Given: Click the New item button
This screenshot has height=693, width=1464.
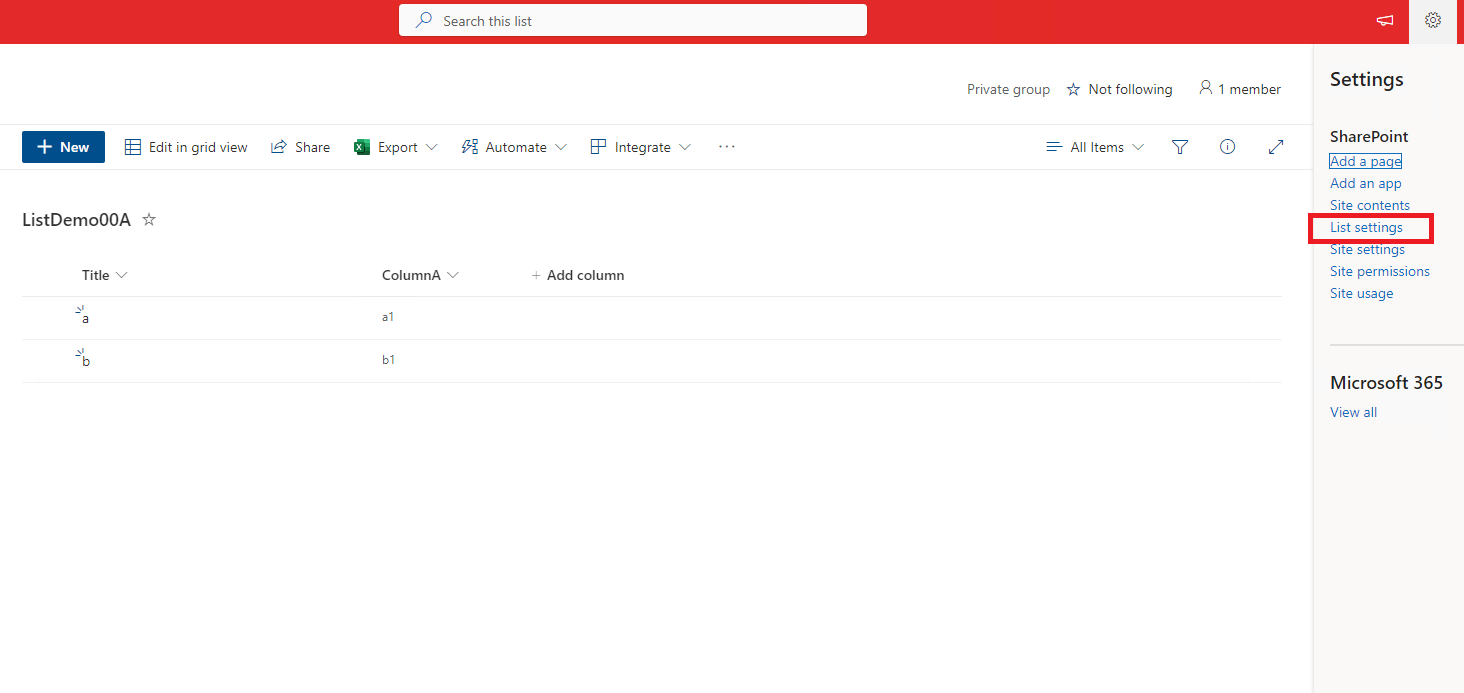Looking at the screenshot, I should [63, 147].
